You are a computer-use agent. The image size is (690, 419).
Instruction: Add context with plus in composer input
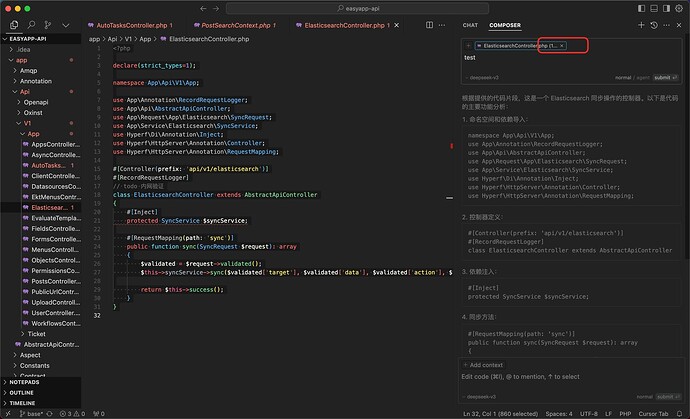pos(468,46)
